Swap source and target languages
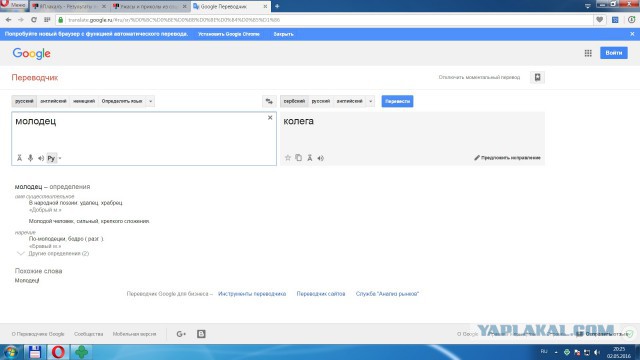640x360 pixels. tap(269, 101)
